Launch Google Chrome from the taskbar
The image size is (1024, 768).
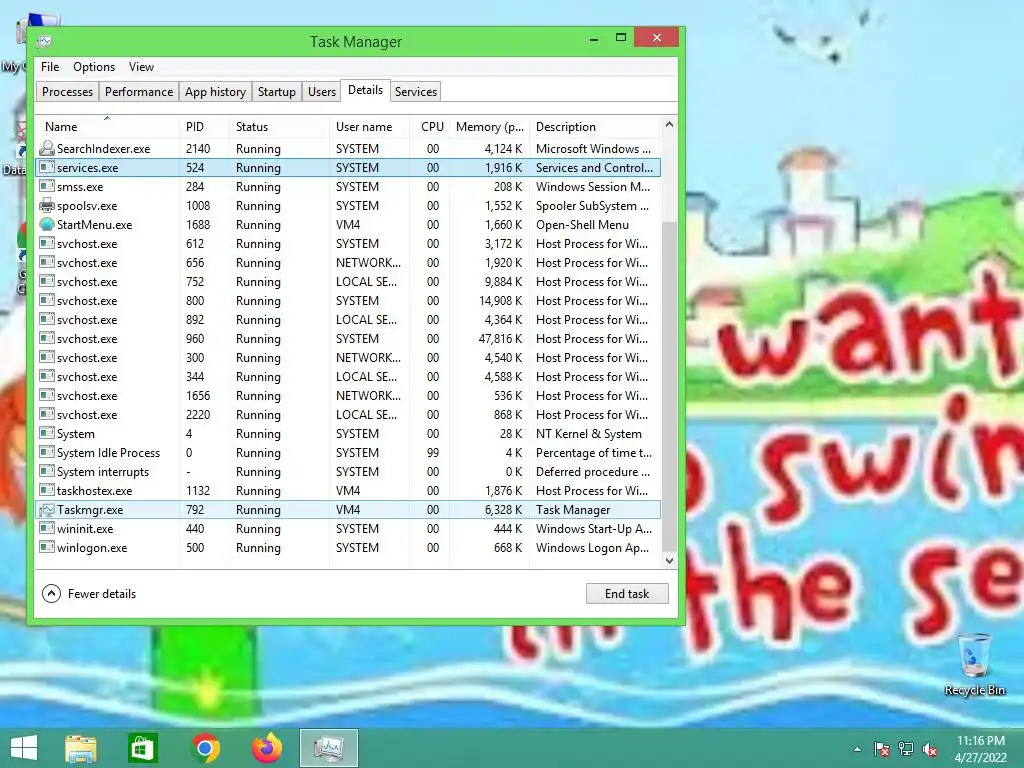click(x=205, y=748)
